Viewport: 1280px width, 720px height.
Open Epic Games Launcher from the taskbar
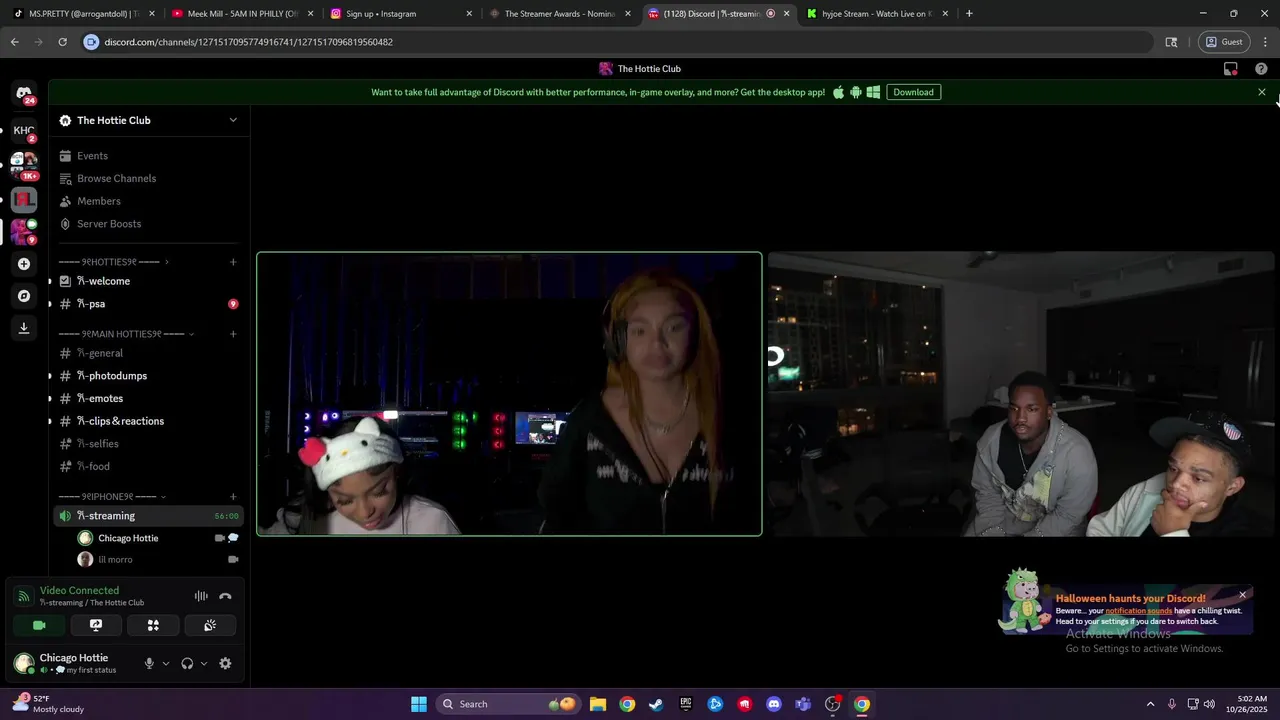[x=685, y=704]
